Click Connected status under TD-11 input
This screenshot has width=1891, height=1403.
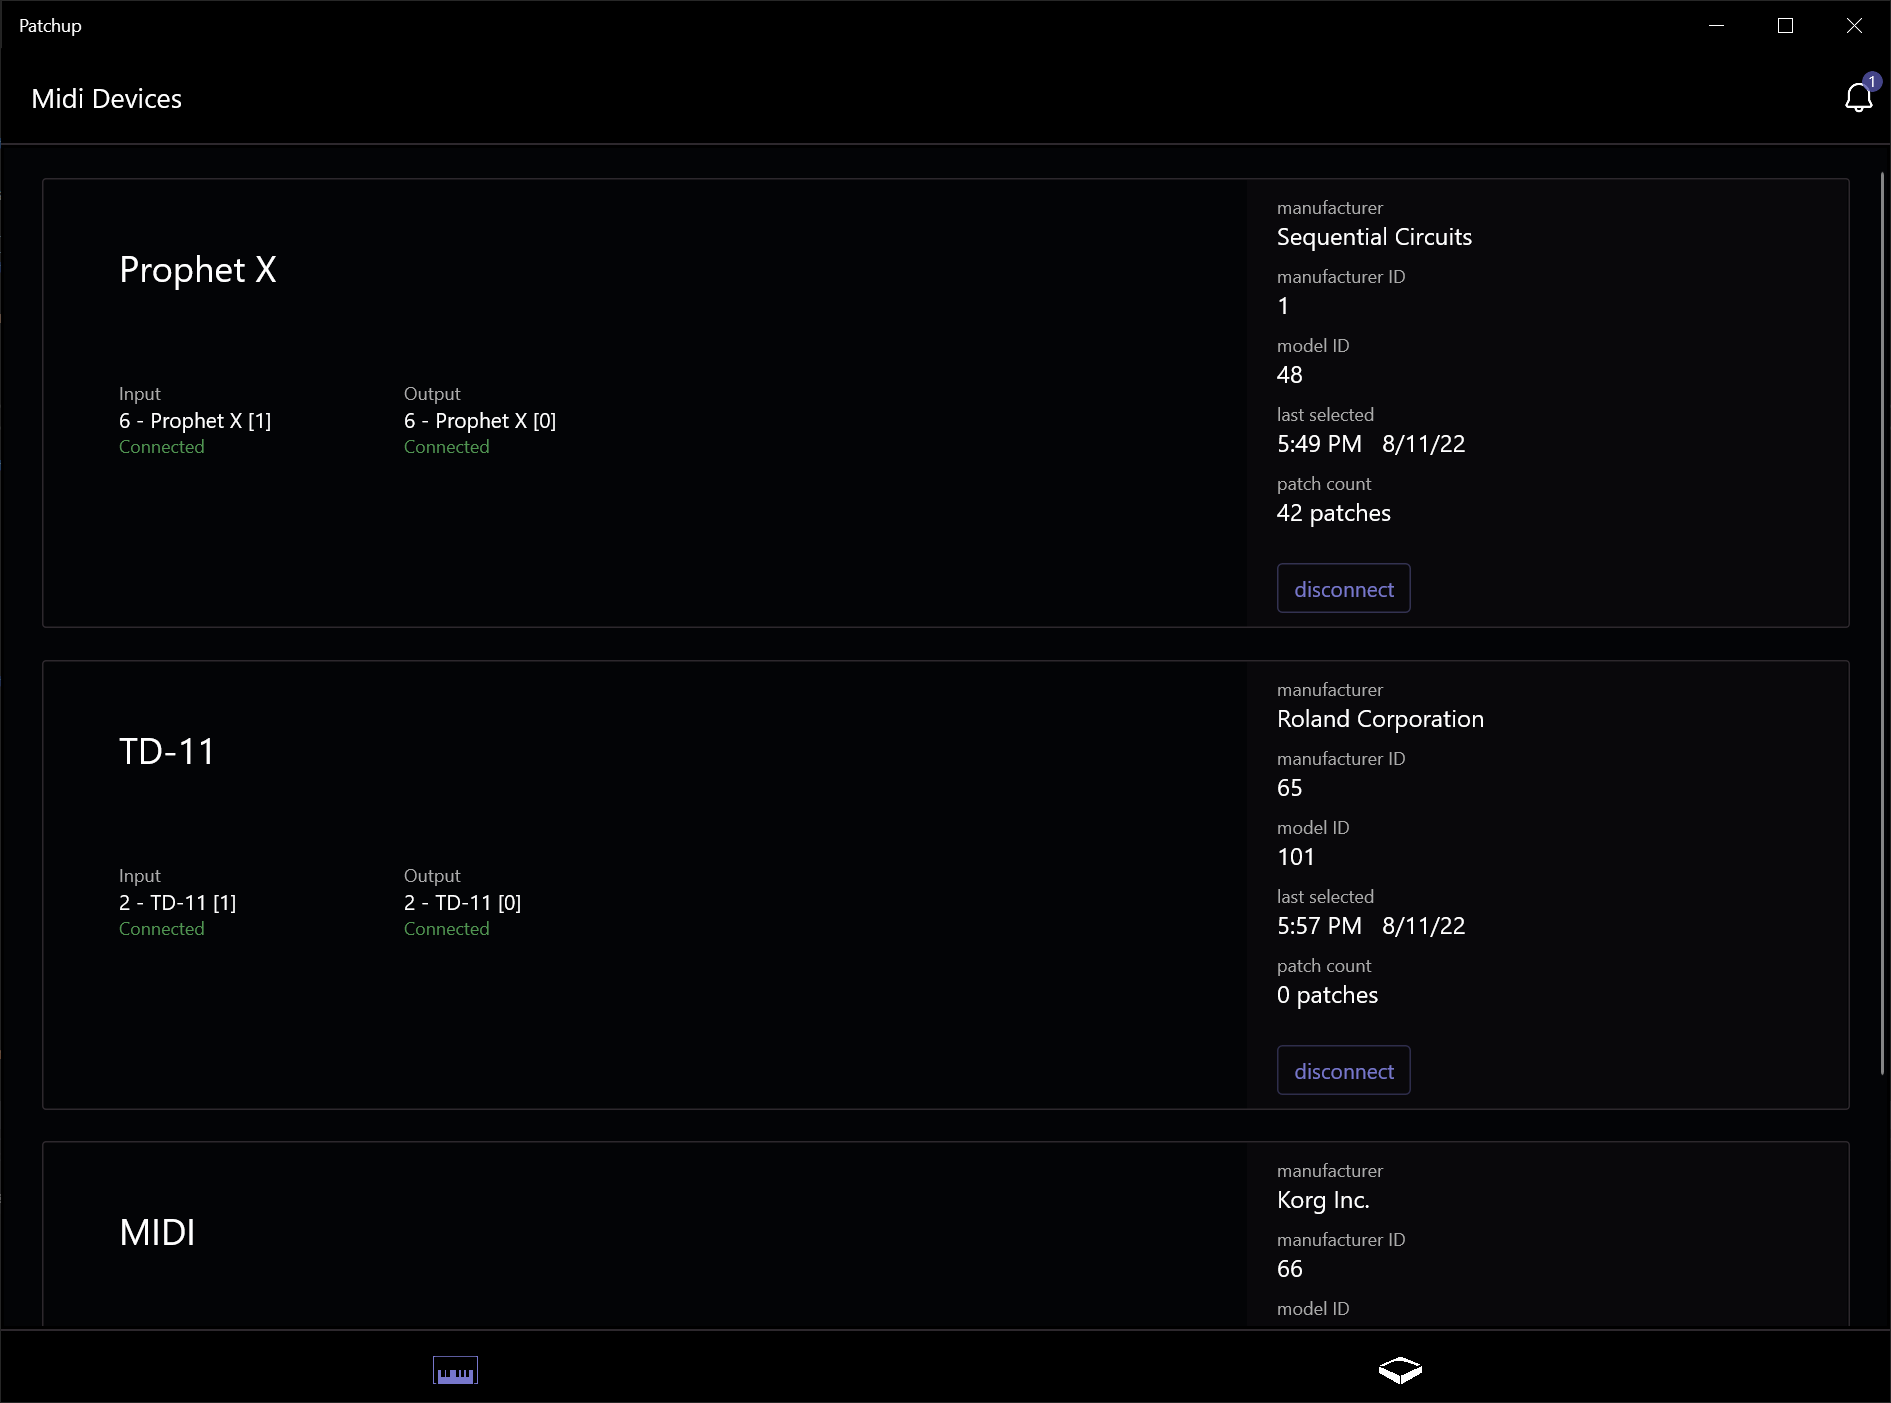162,929
